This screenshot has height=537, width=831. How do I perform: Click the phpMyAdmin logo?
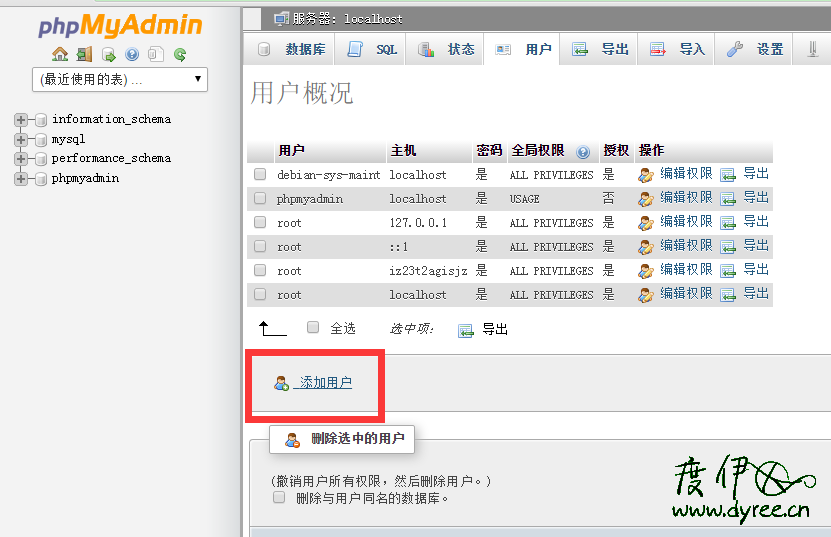[x=120, y=26]
